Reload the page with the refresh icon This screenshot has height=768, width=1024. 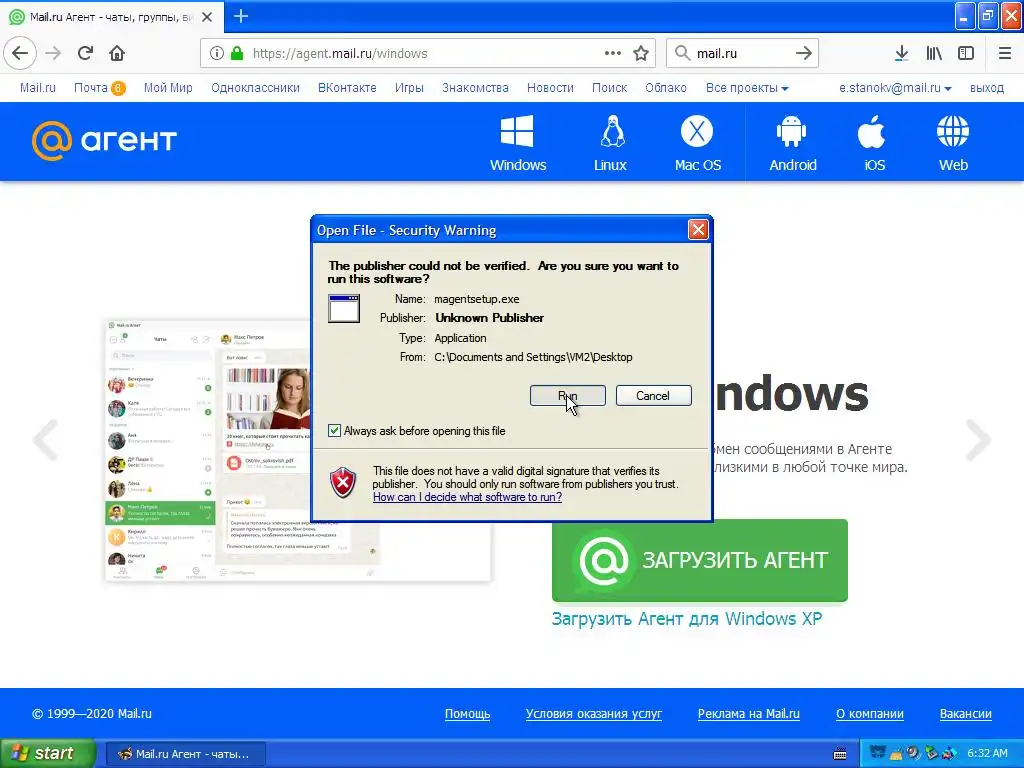[85, 53]
